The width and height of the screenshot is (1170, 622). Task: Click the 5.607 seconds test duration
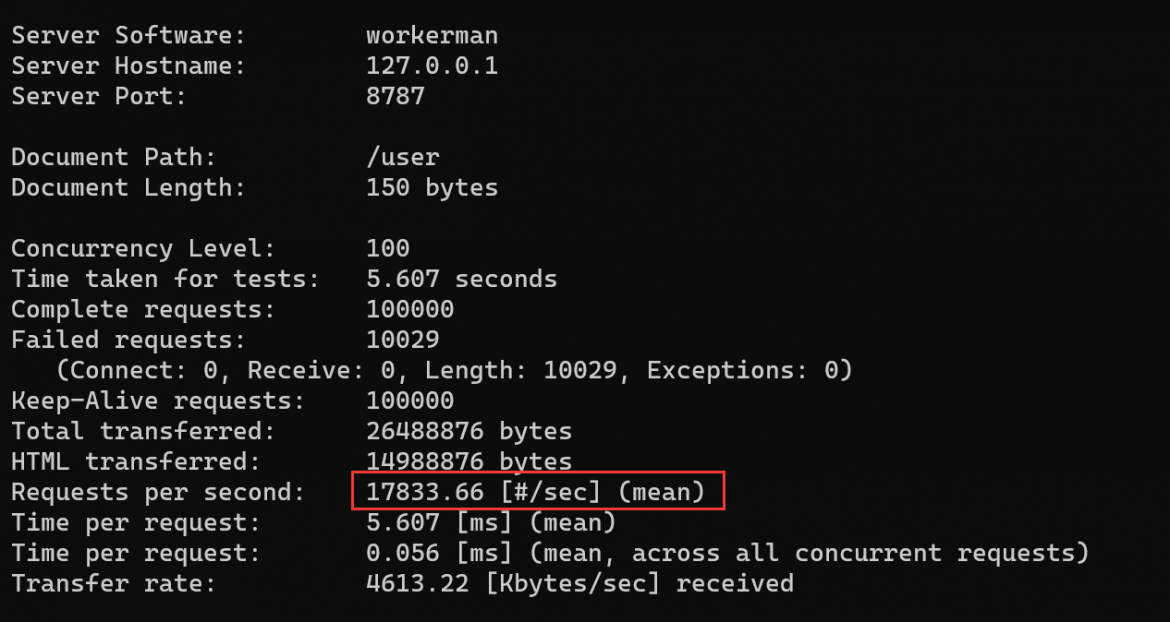pyautogui.click(x=462, y=279)
